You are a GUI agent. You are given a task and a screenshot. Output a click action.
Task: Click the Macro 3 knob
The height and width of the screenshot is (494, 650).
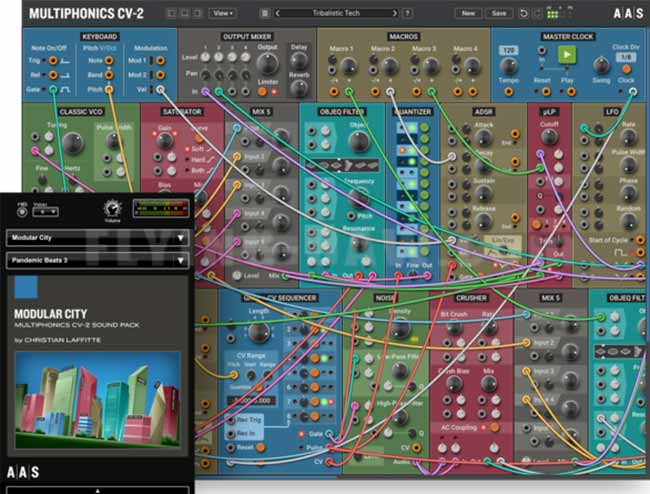431,66
